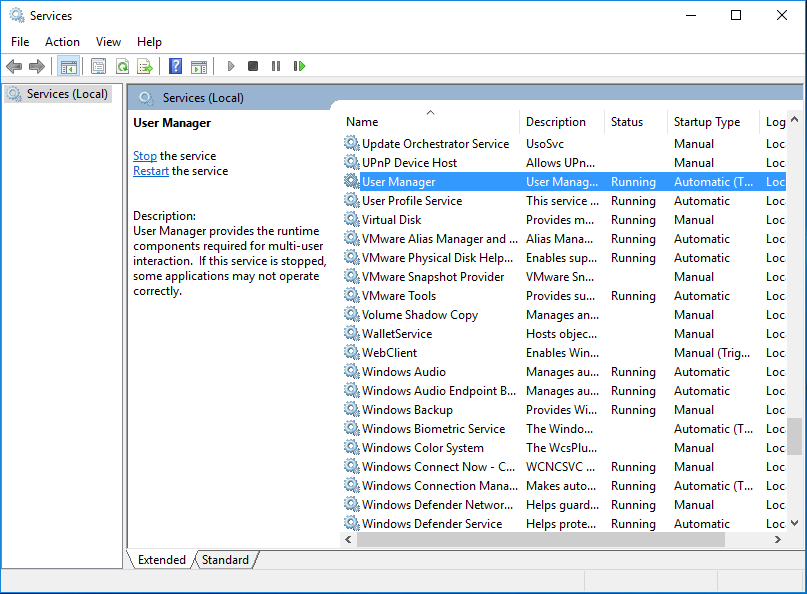Click the gear icon of Volume Shadow Copy
807x594 pixels.
point(352,315)
